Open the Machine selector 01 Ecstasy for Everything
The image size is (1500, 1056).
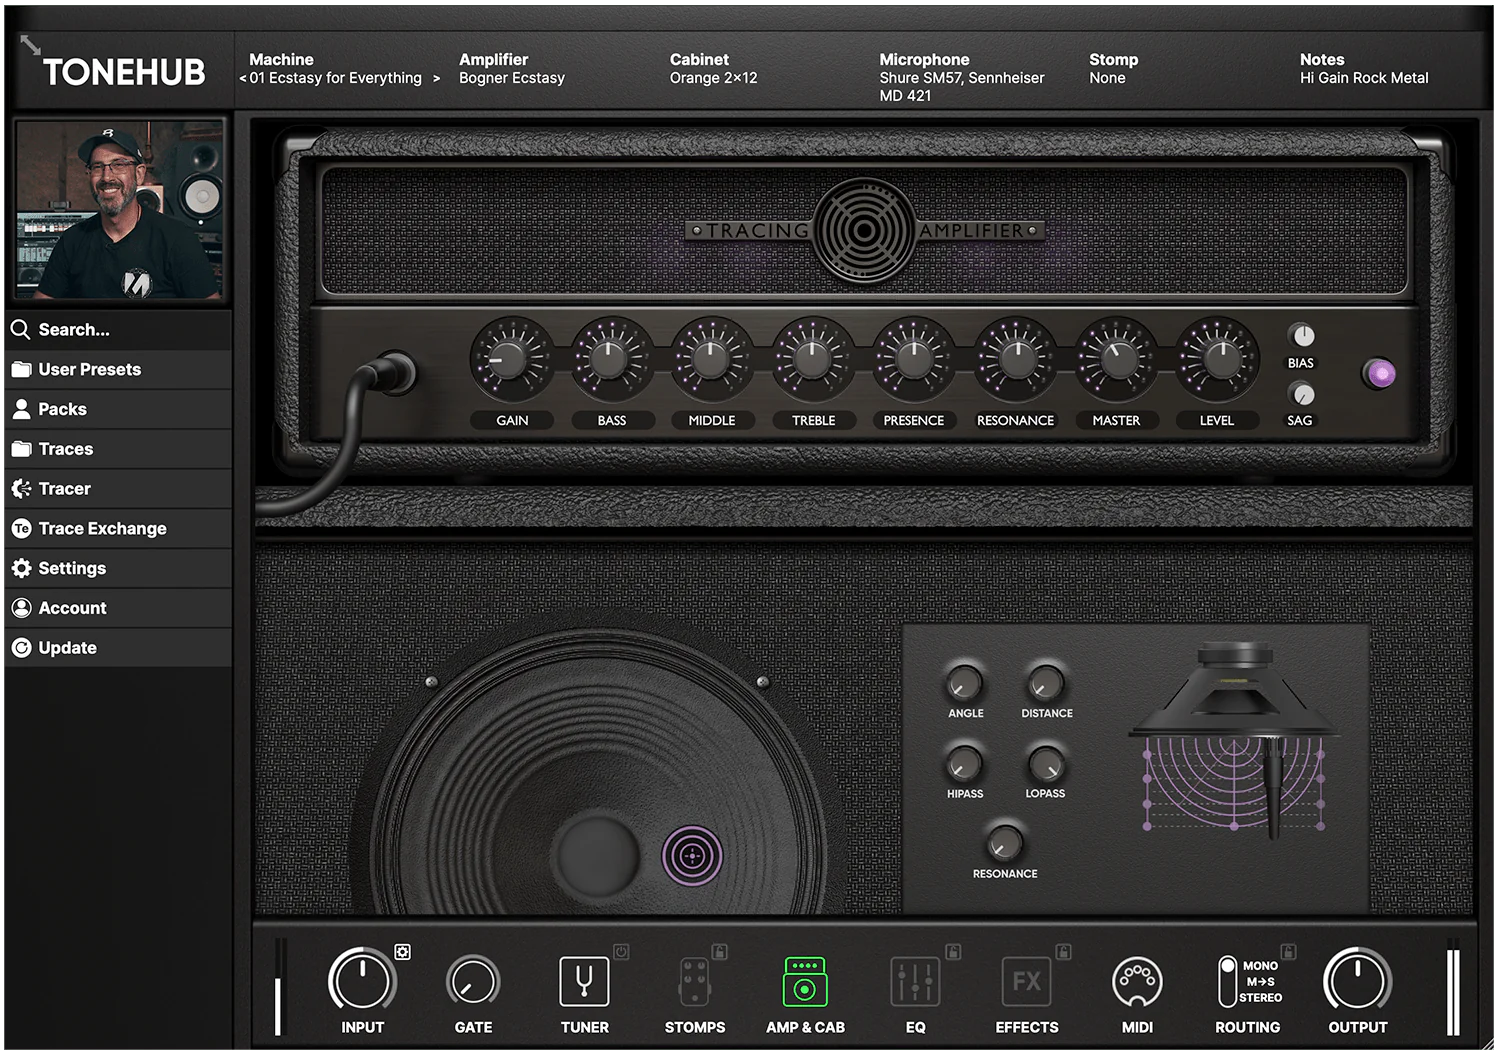coord(335,78)
